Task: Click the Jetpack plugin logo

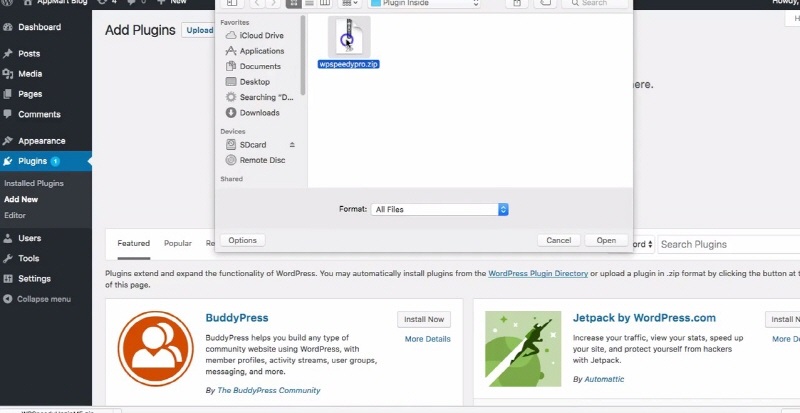Action: click(523, 348)
